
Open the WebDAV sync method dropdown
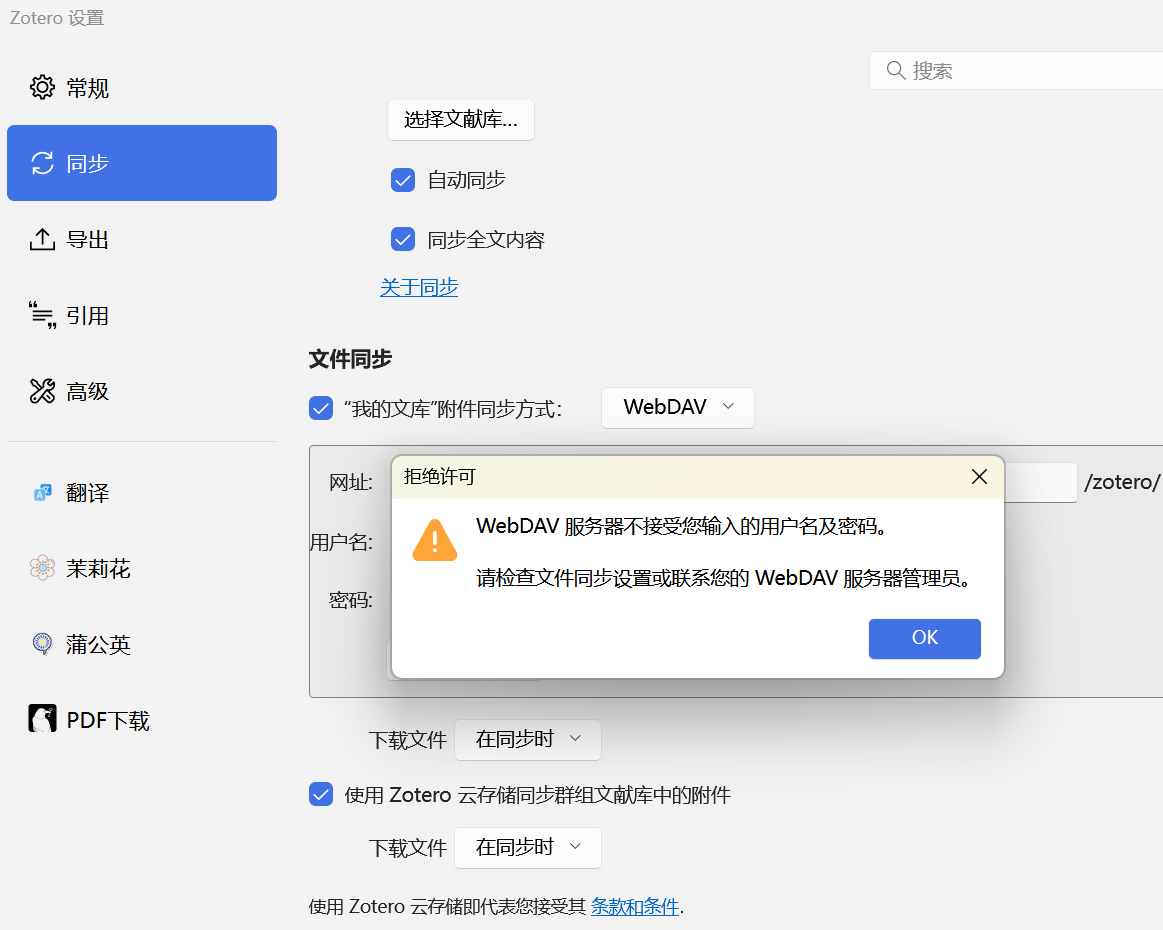point(678,407)
